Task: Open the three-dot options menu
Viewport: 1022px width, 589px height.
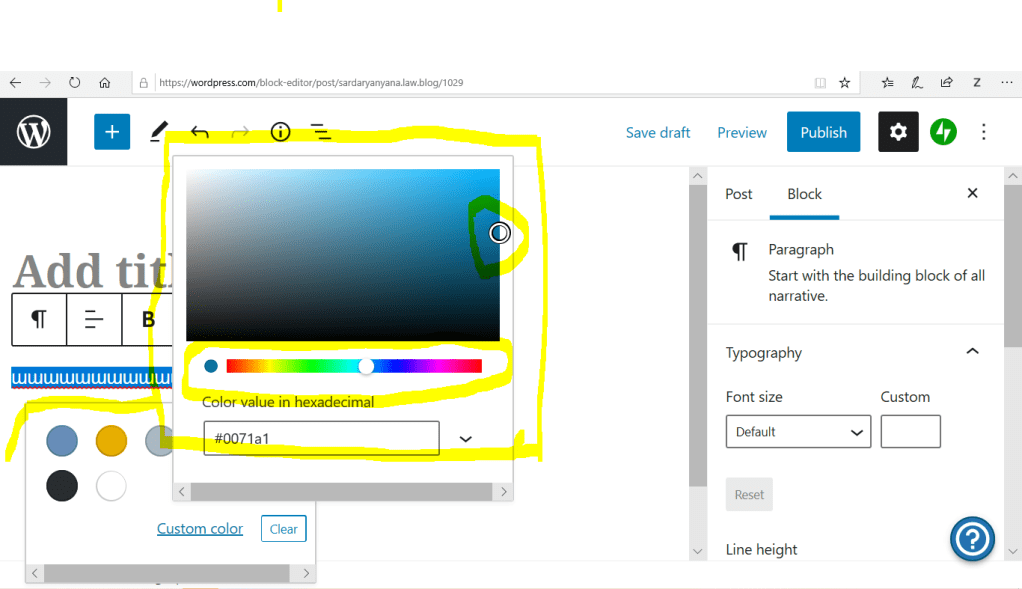Action: coord(984,132)
